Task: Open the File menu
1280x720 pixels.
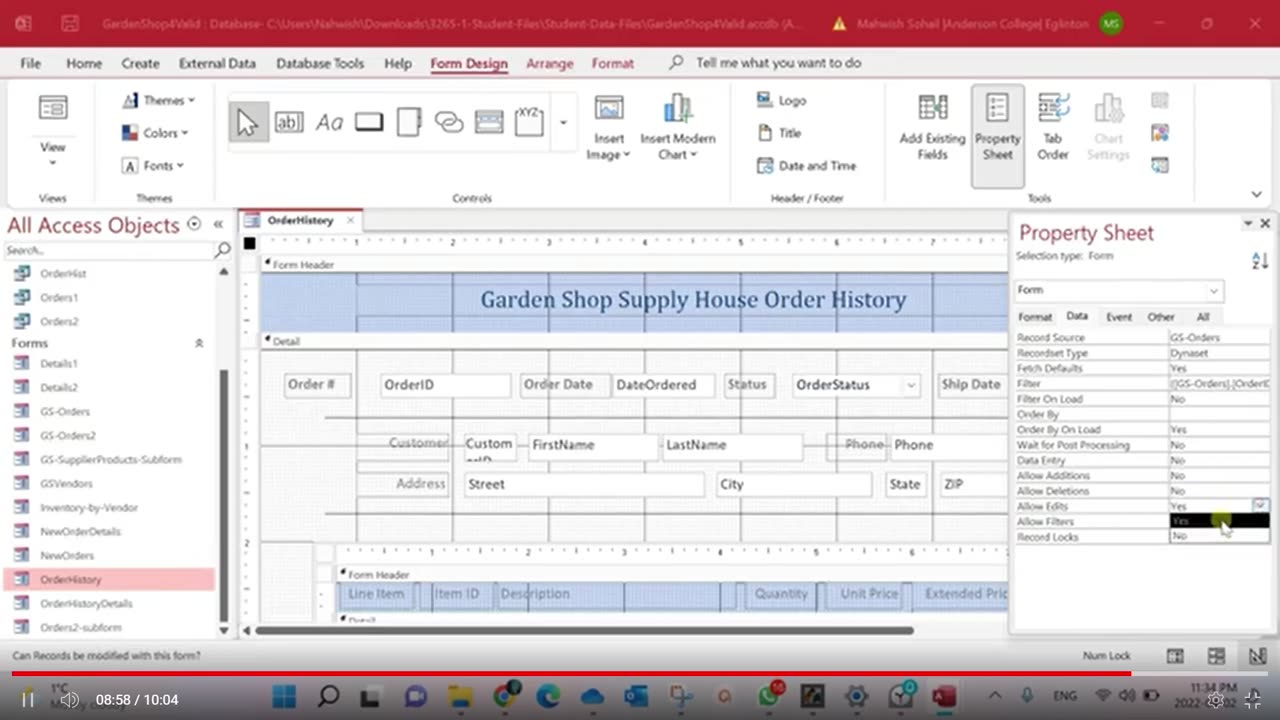Action: tap(31, 63)
